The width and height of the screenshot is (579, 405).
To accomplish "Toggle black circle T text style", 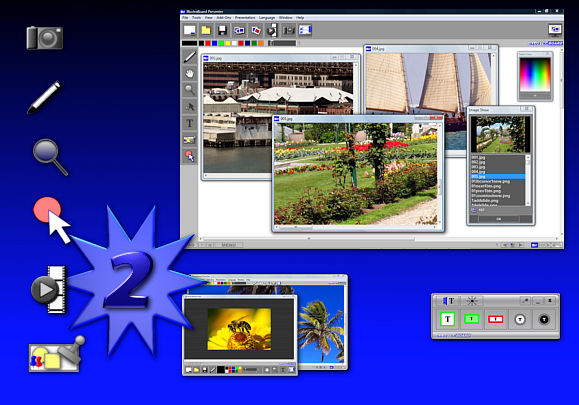I will (x=544, y=319).
